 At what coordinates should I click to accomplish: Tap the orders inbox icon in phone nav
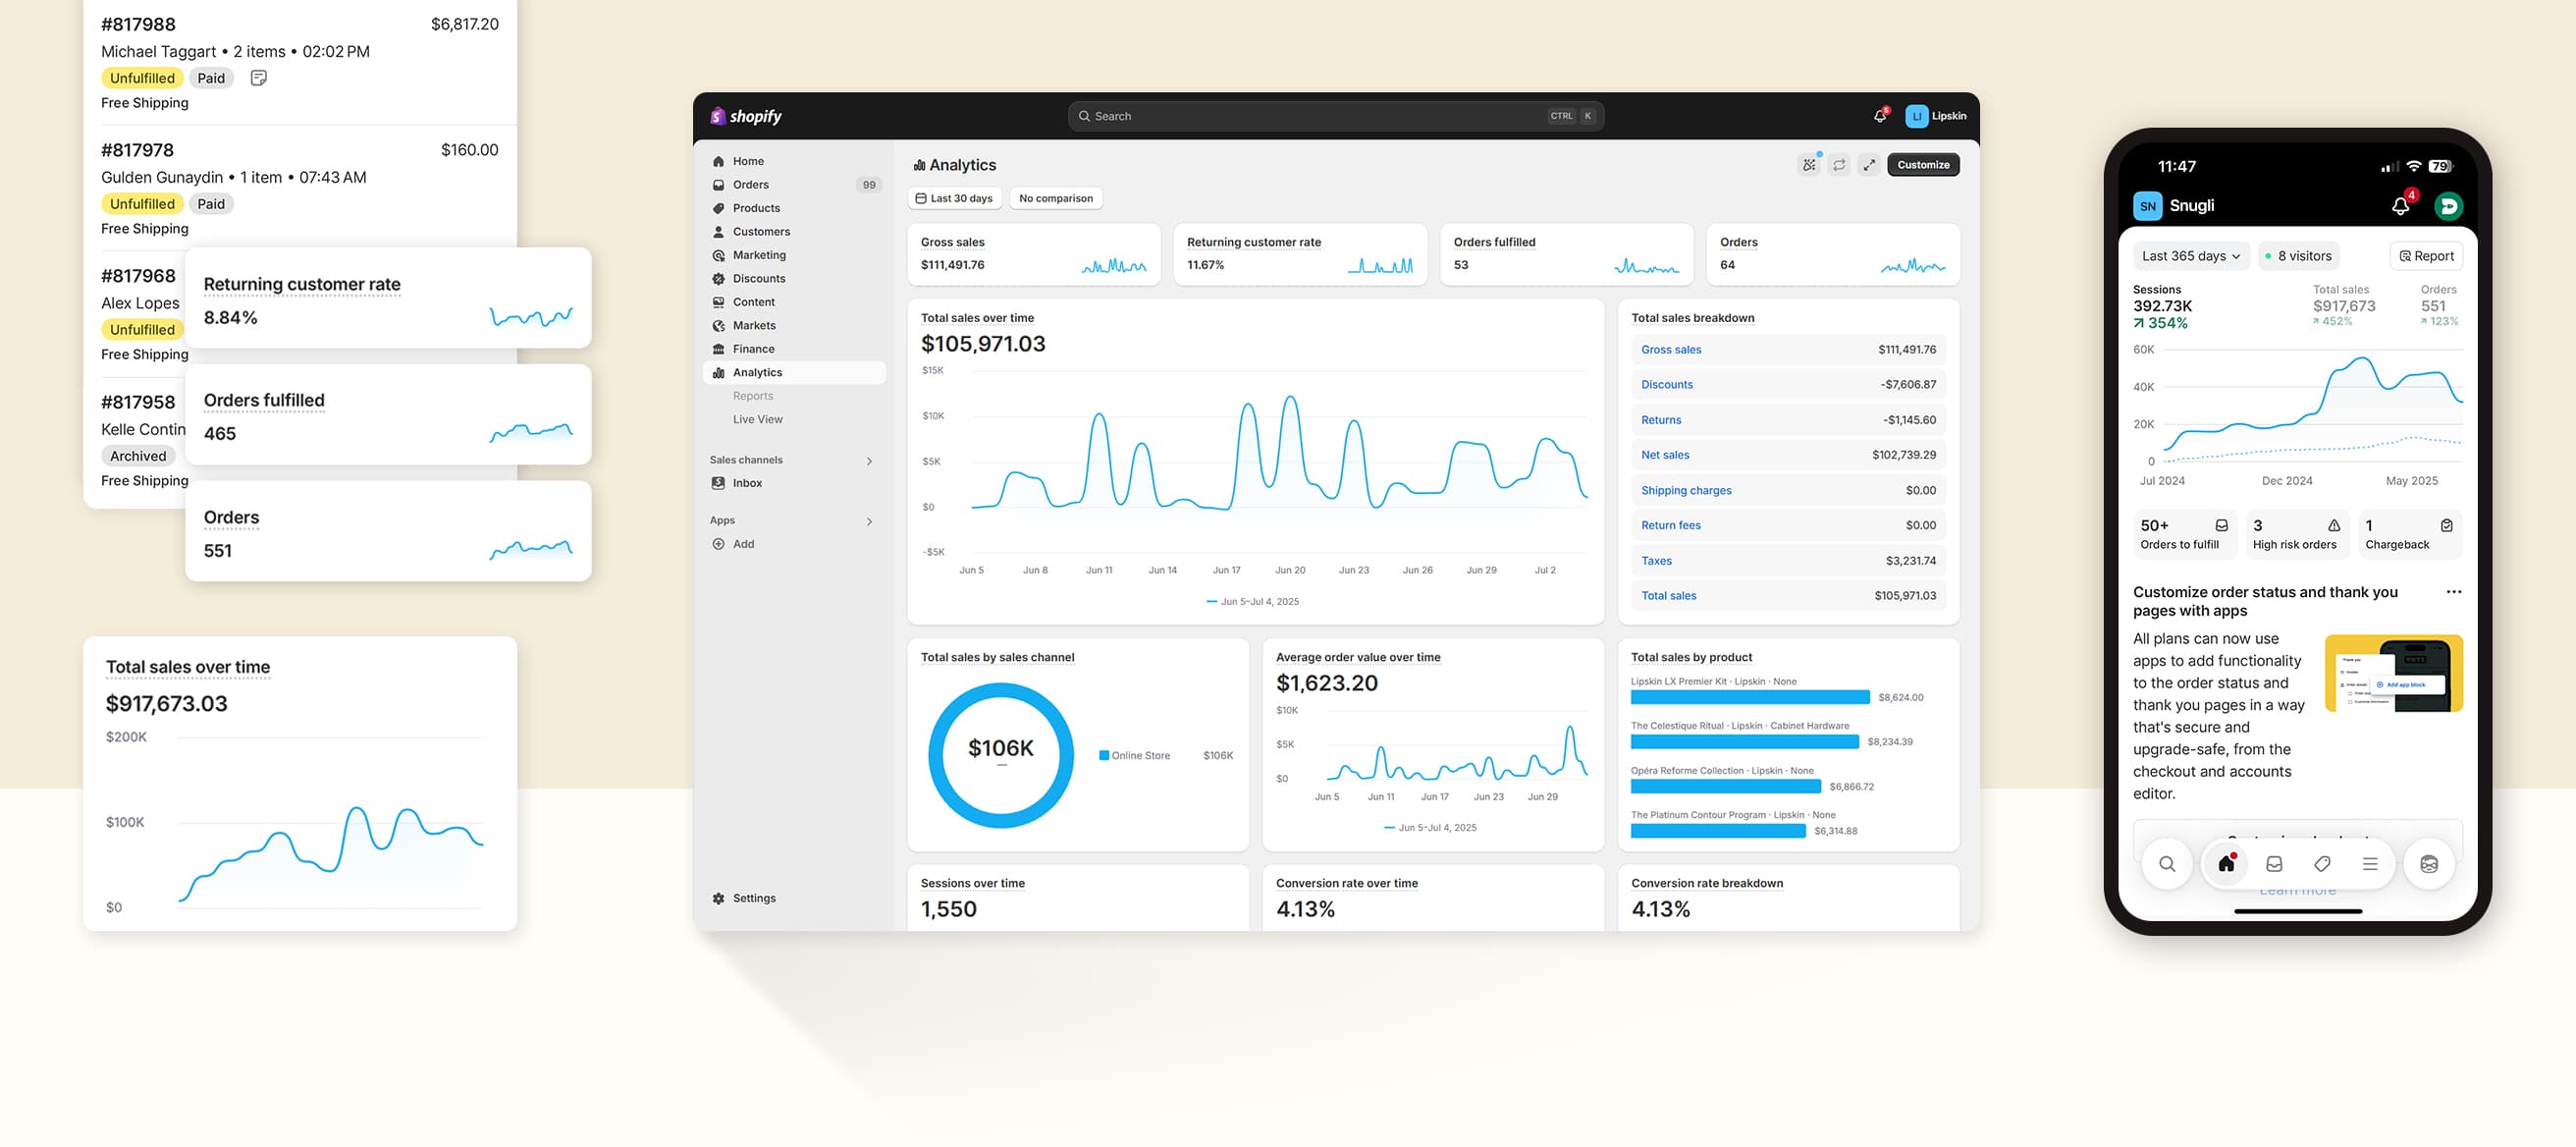click(x=2274, y=863)
